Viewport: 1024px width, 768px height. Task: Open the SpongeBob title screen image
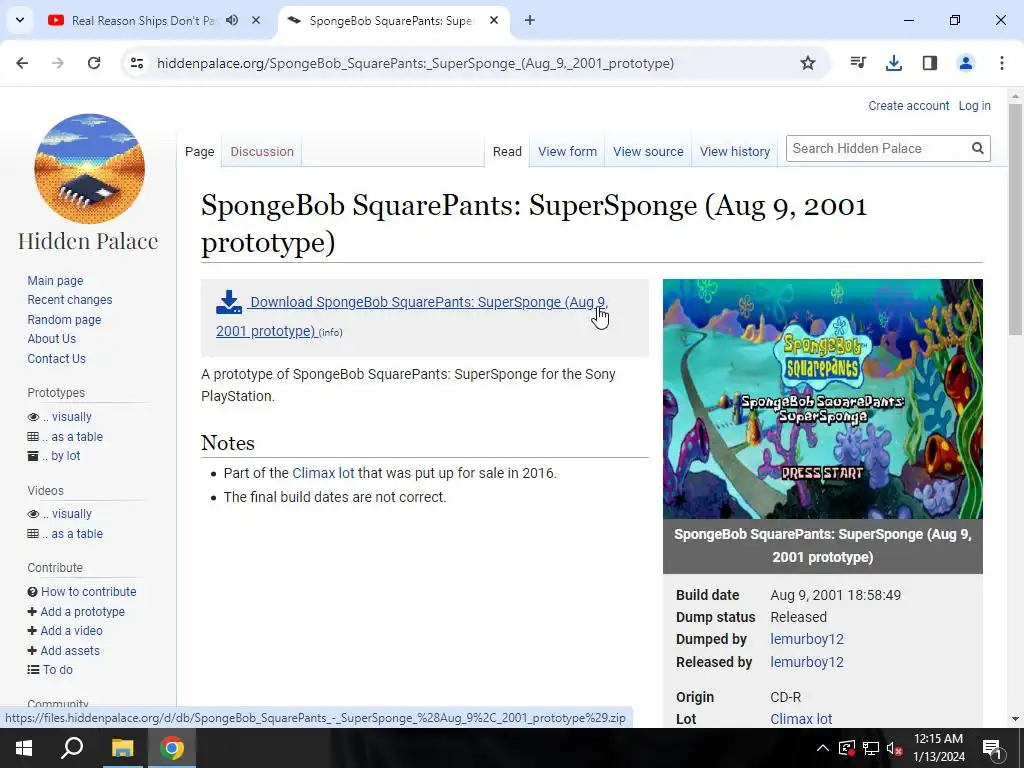tap(822, 399)
